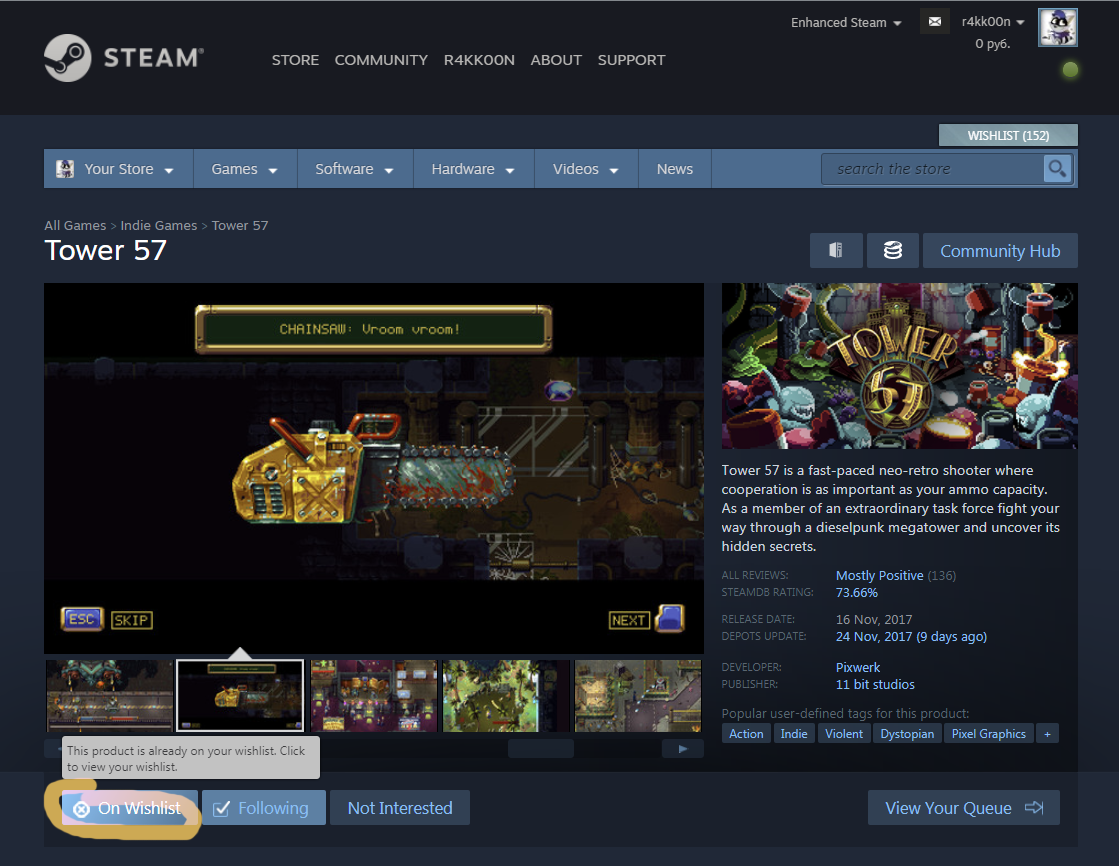Click View Your Queue button
Viewport: 1119px width, 866px height.
963,808
